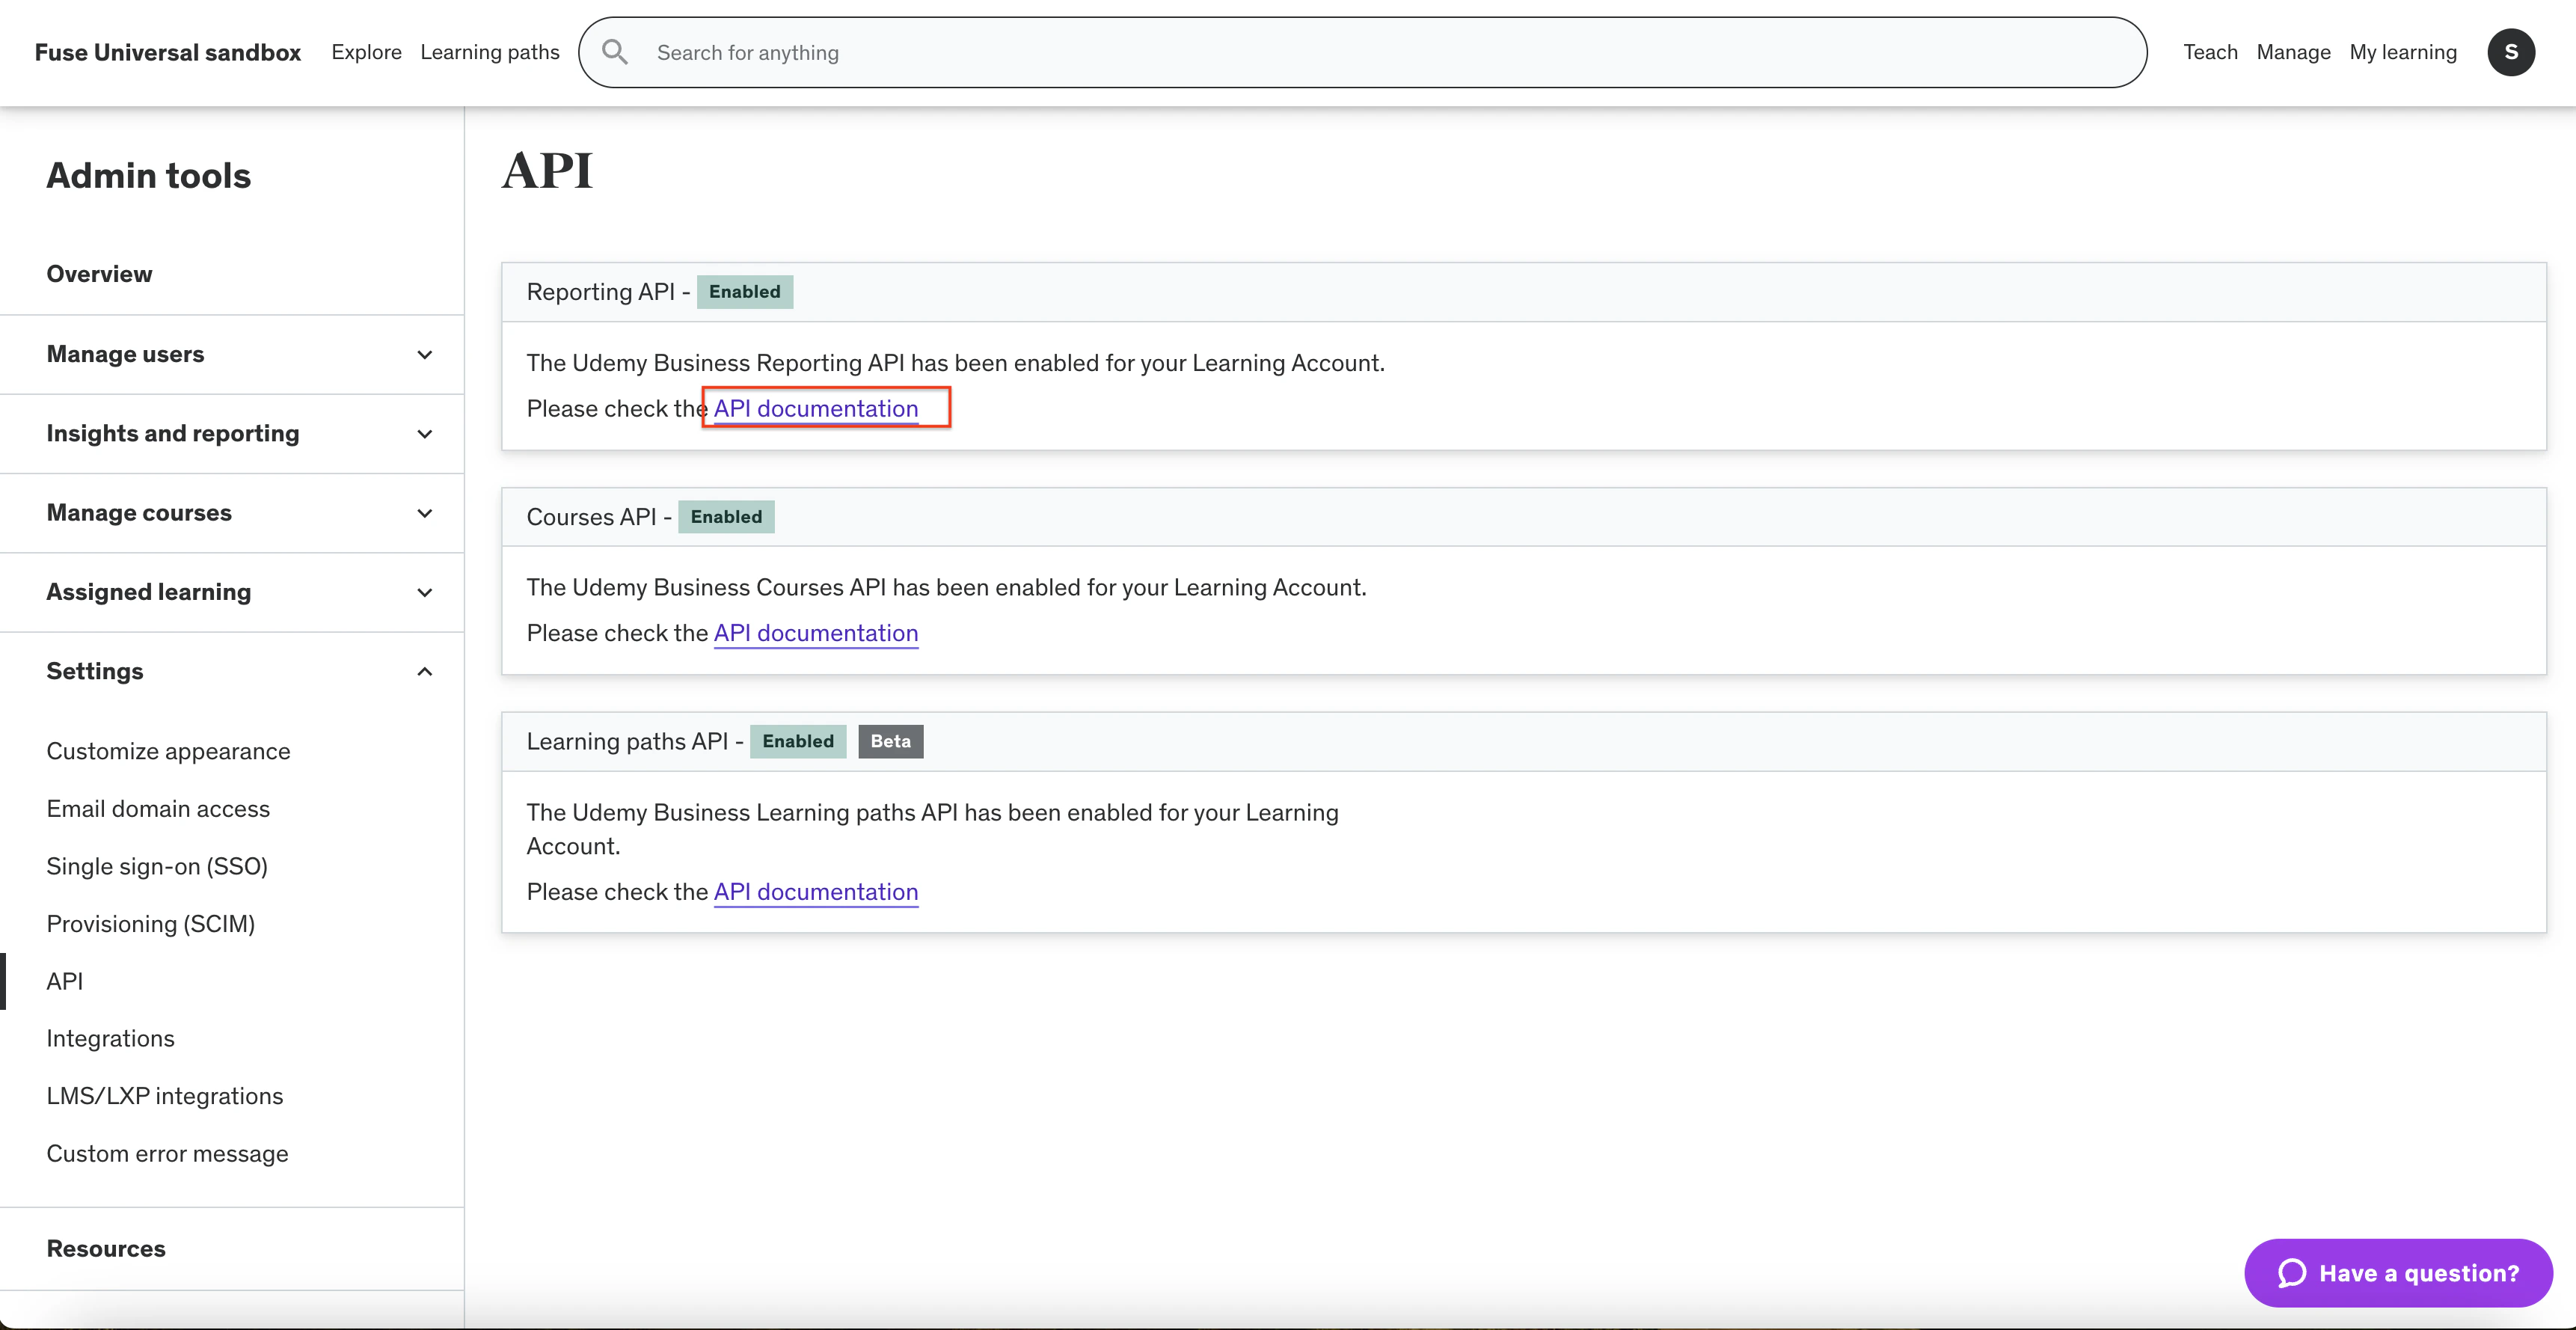Click the chat bubble Have a question button

pos(2398,1272)
